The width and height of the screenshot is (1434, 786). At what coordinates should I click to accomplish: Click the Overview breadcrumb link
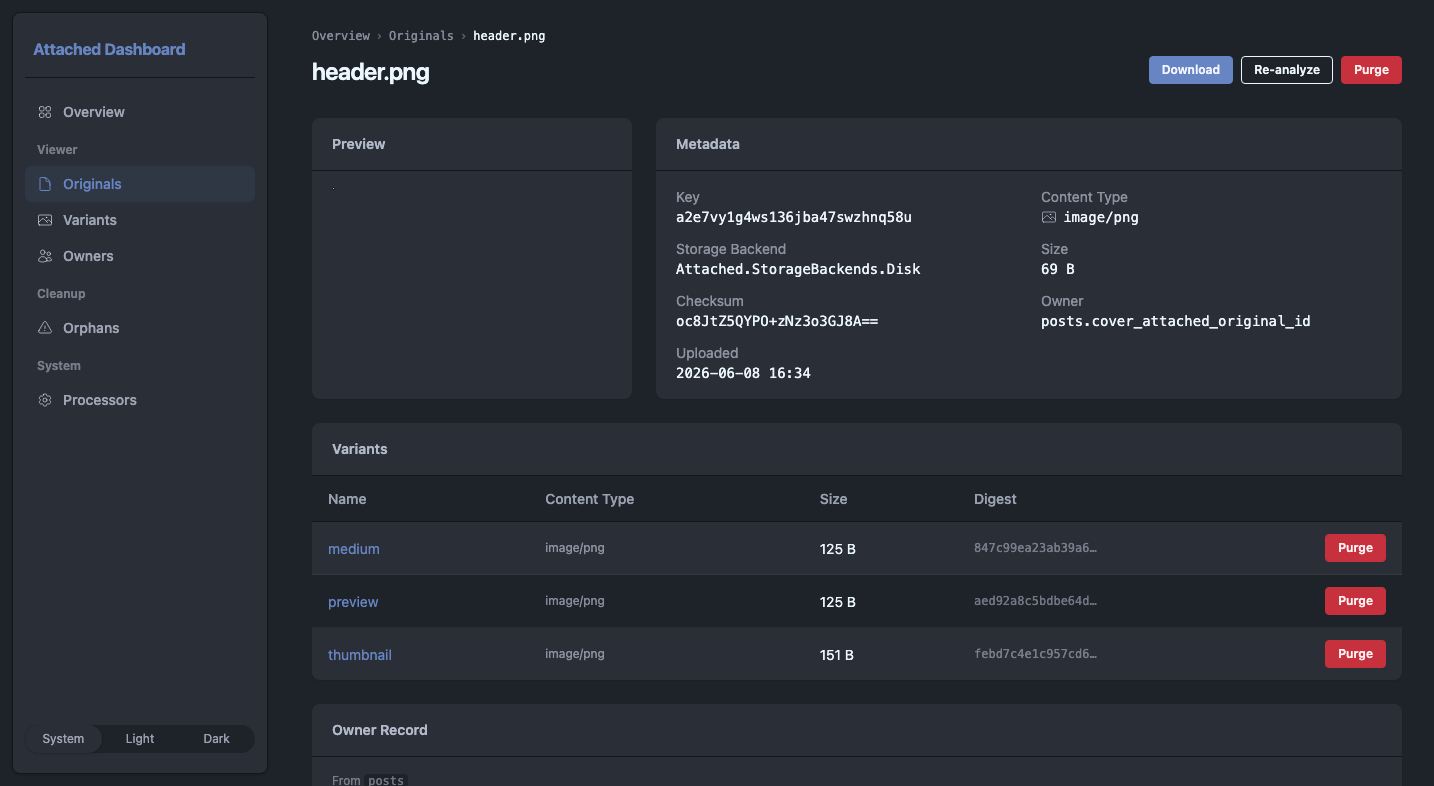pos(341,35)
